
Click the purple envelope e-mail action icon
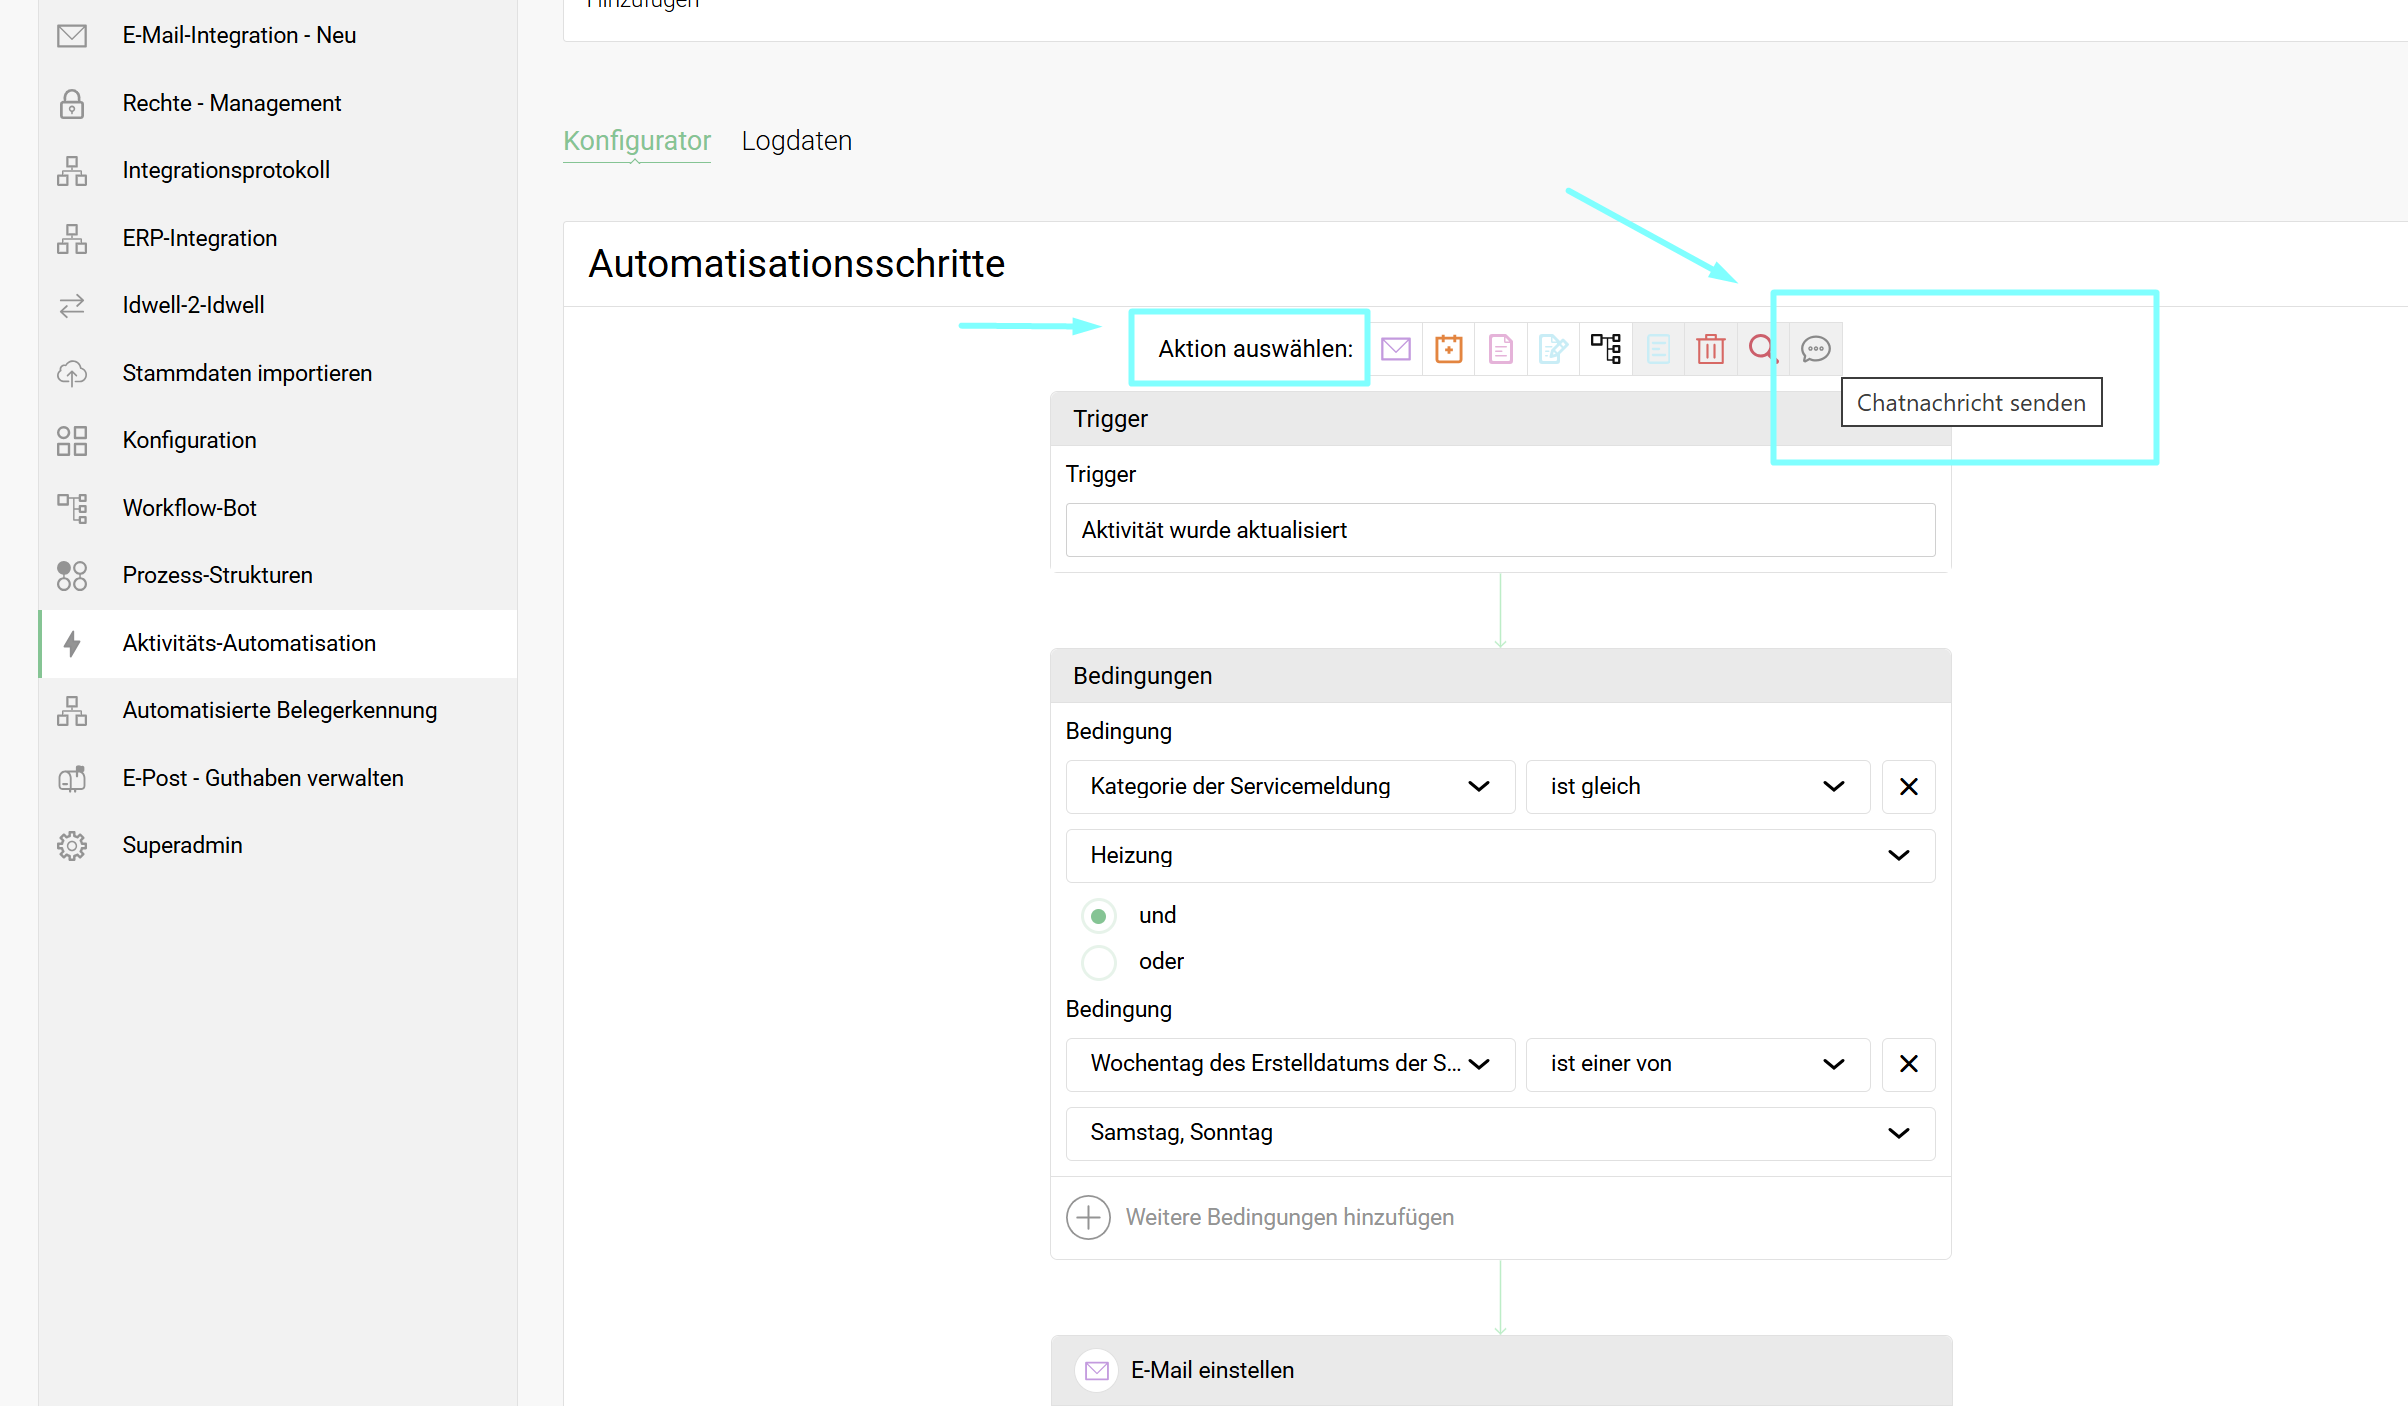tap(1395, 349)
